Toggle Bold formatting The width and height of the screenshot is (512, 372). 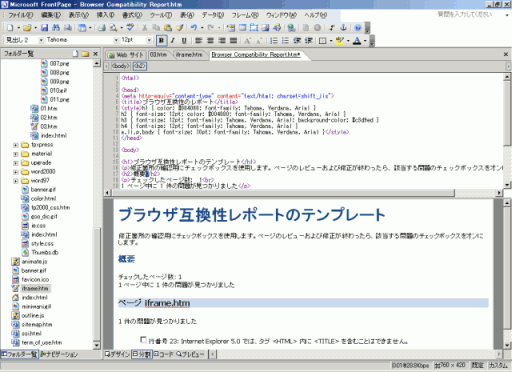tap(161, 41)
